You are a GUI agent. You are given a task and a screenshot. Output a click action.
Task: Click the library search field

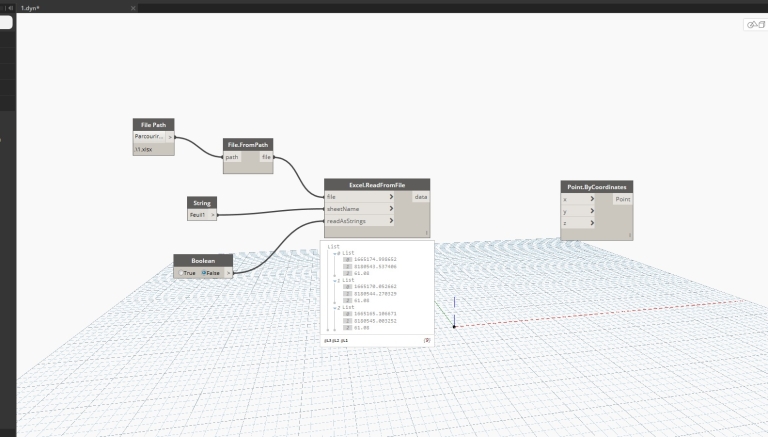[6, 22]
